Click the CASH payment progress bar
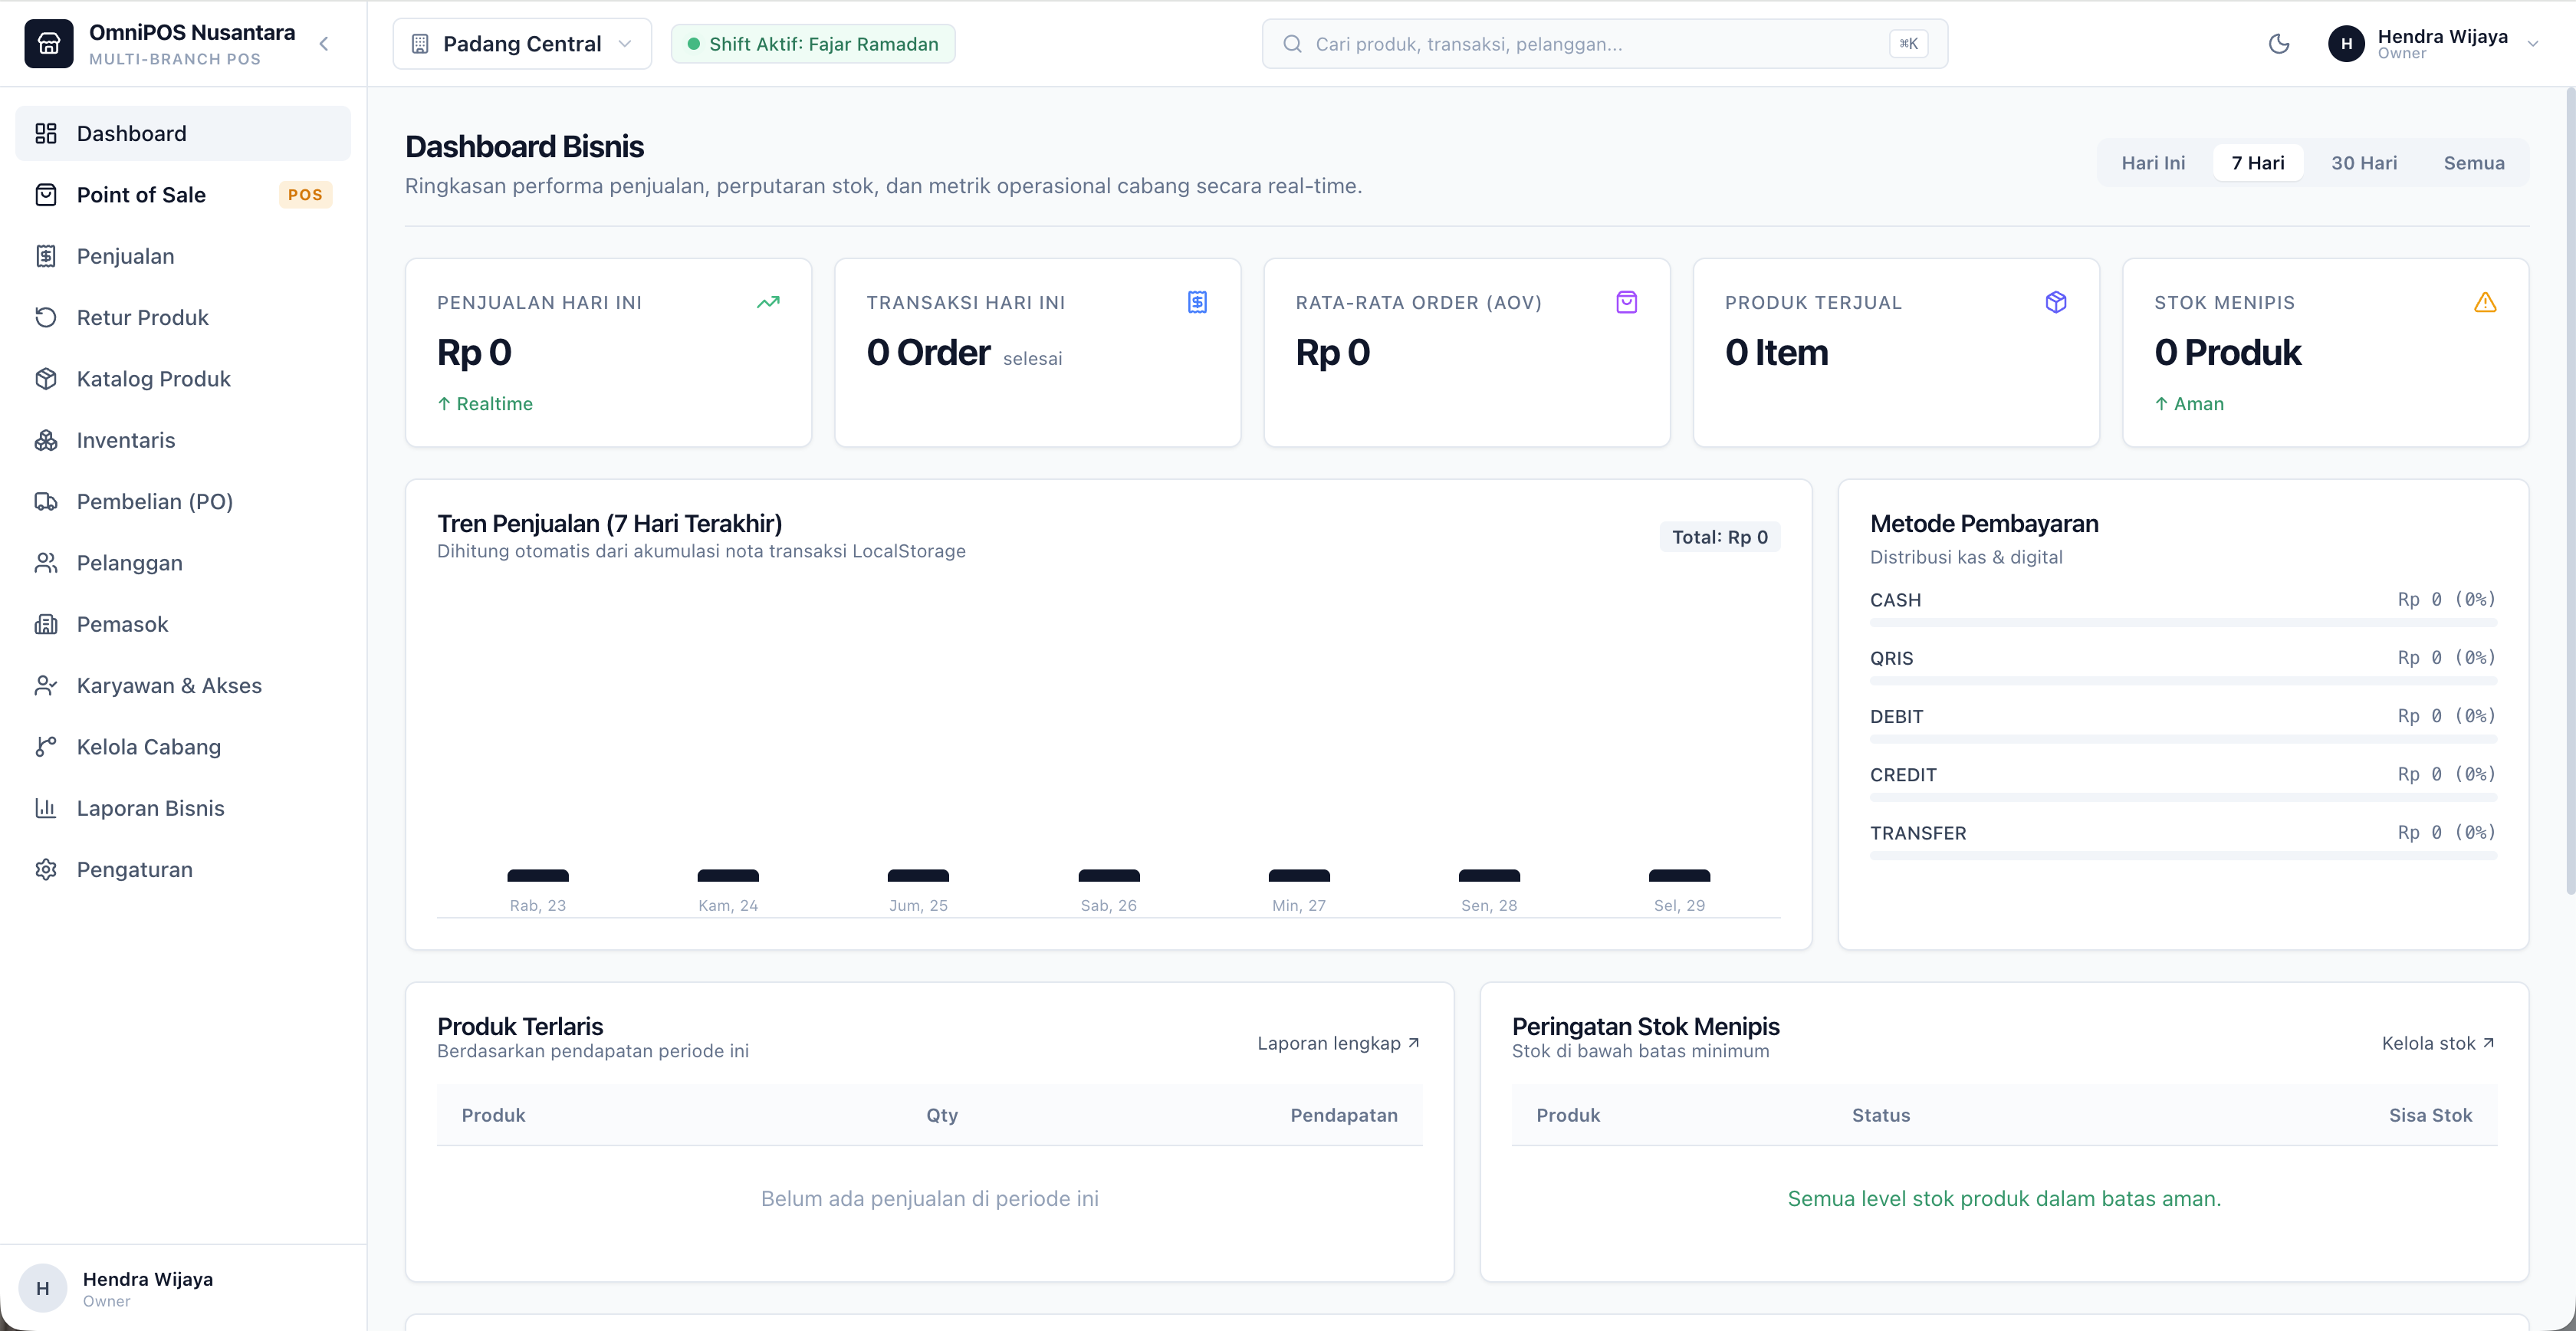Viewport: 2576px width, 1331px height. [x=2183, y=623]
